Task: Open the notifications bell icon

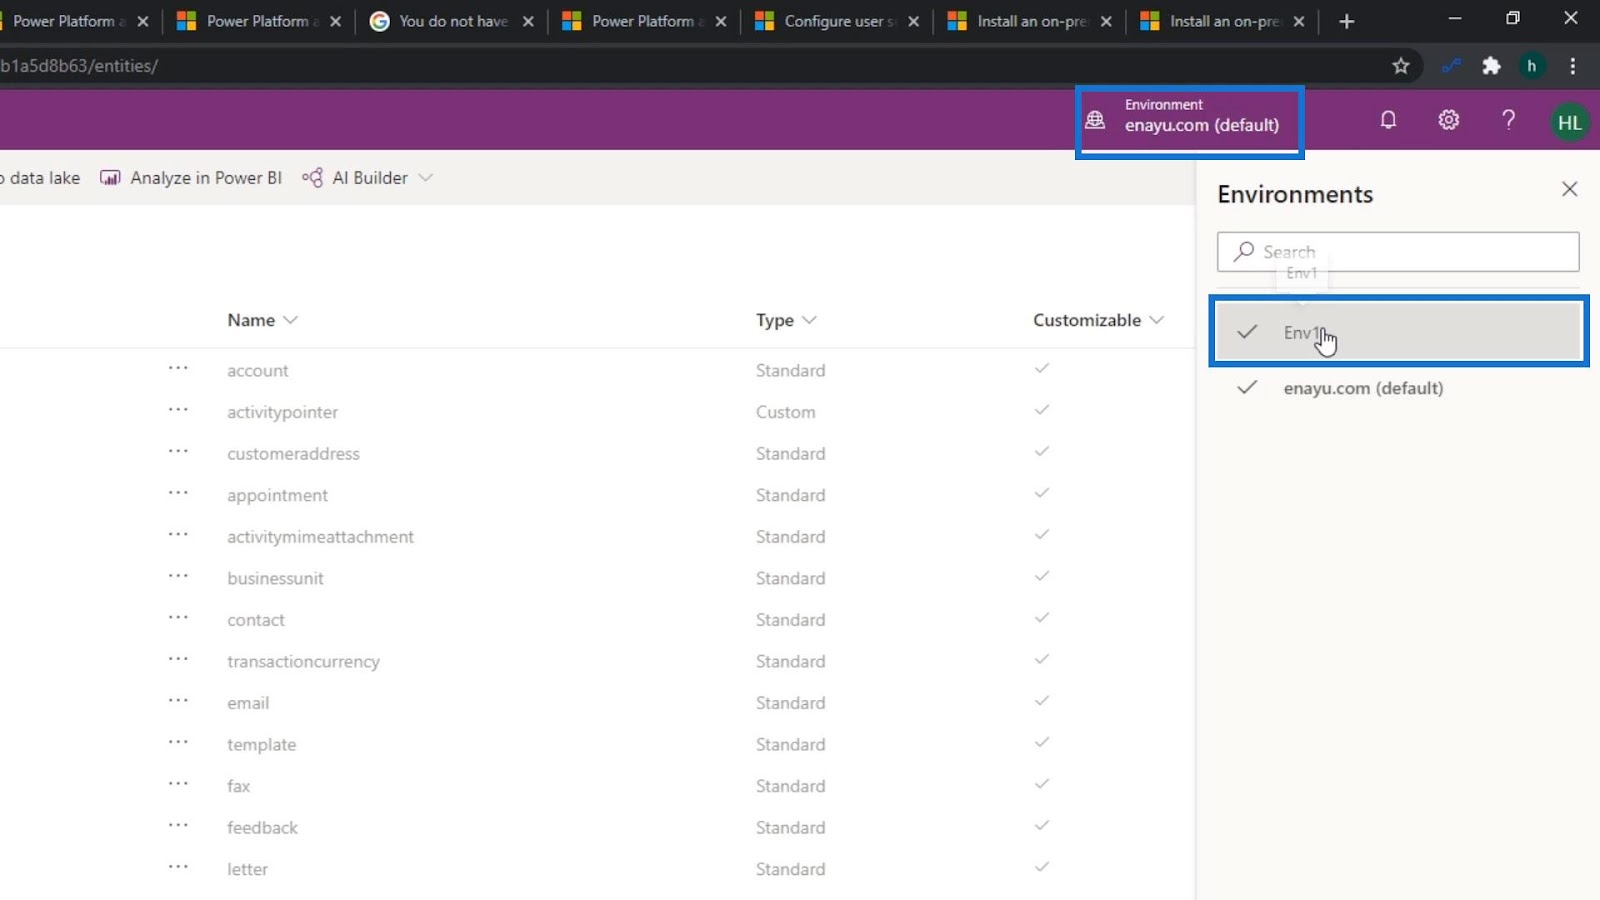Action: [1388, 120]
